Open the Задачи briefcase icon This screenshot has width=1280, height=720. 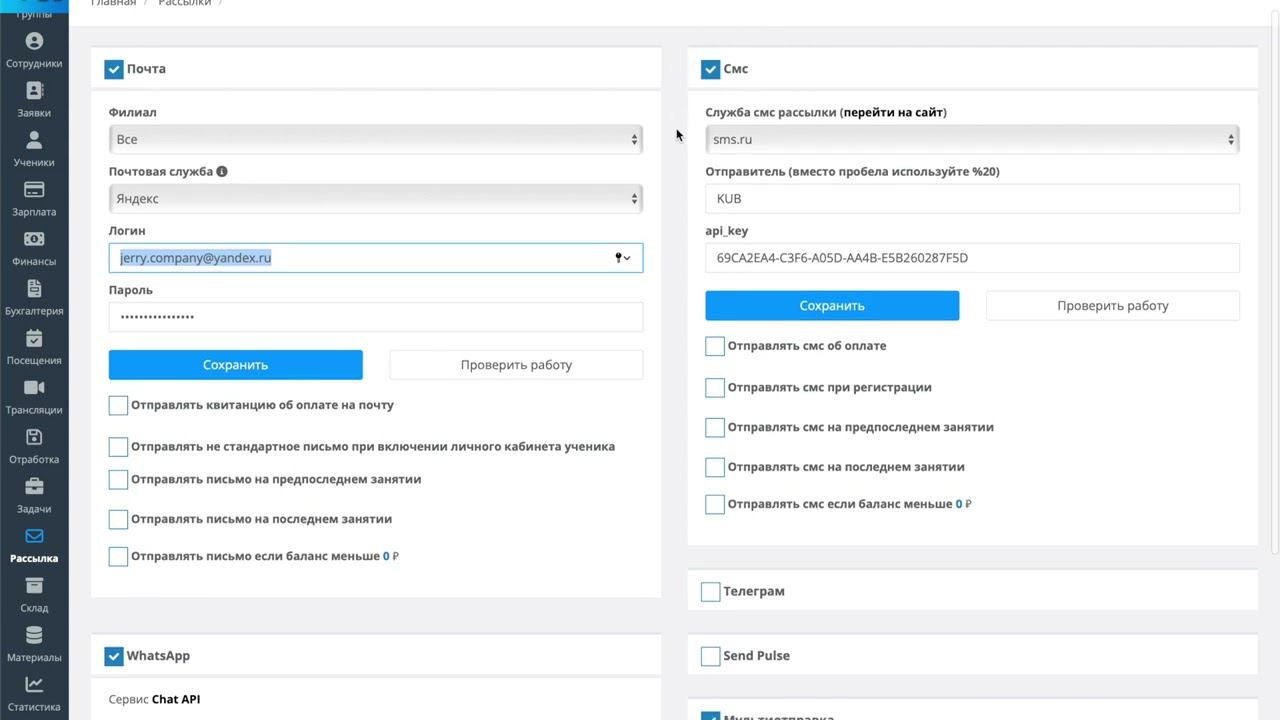(x=34, y=487)
